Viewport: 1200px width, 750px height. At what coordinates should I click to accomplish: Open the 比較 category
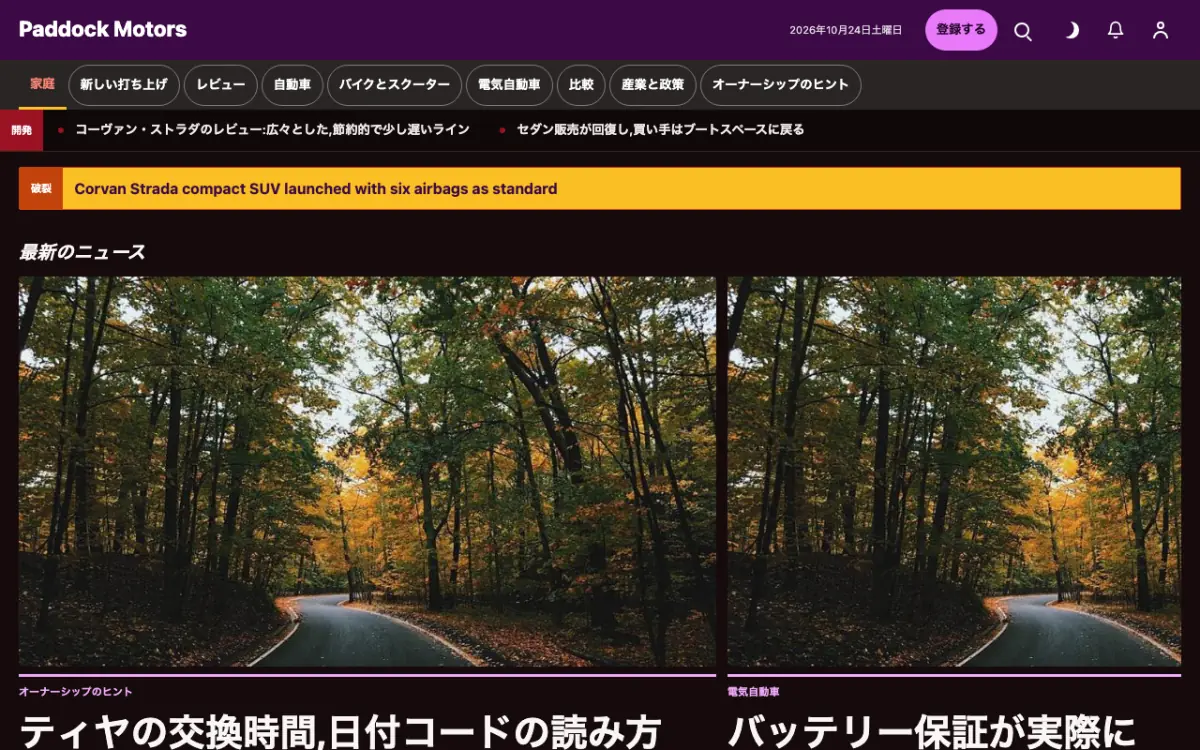[x=581, y=85]
